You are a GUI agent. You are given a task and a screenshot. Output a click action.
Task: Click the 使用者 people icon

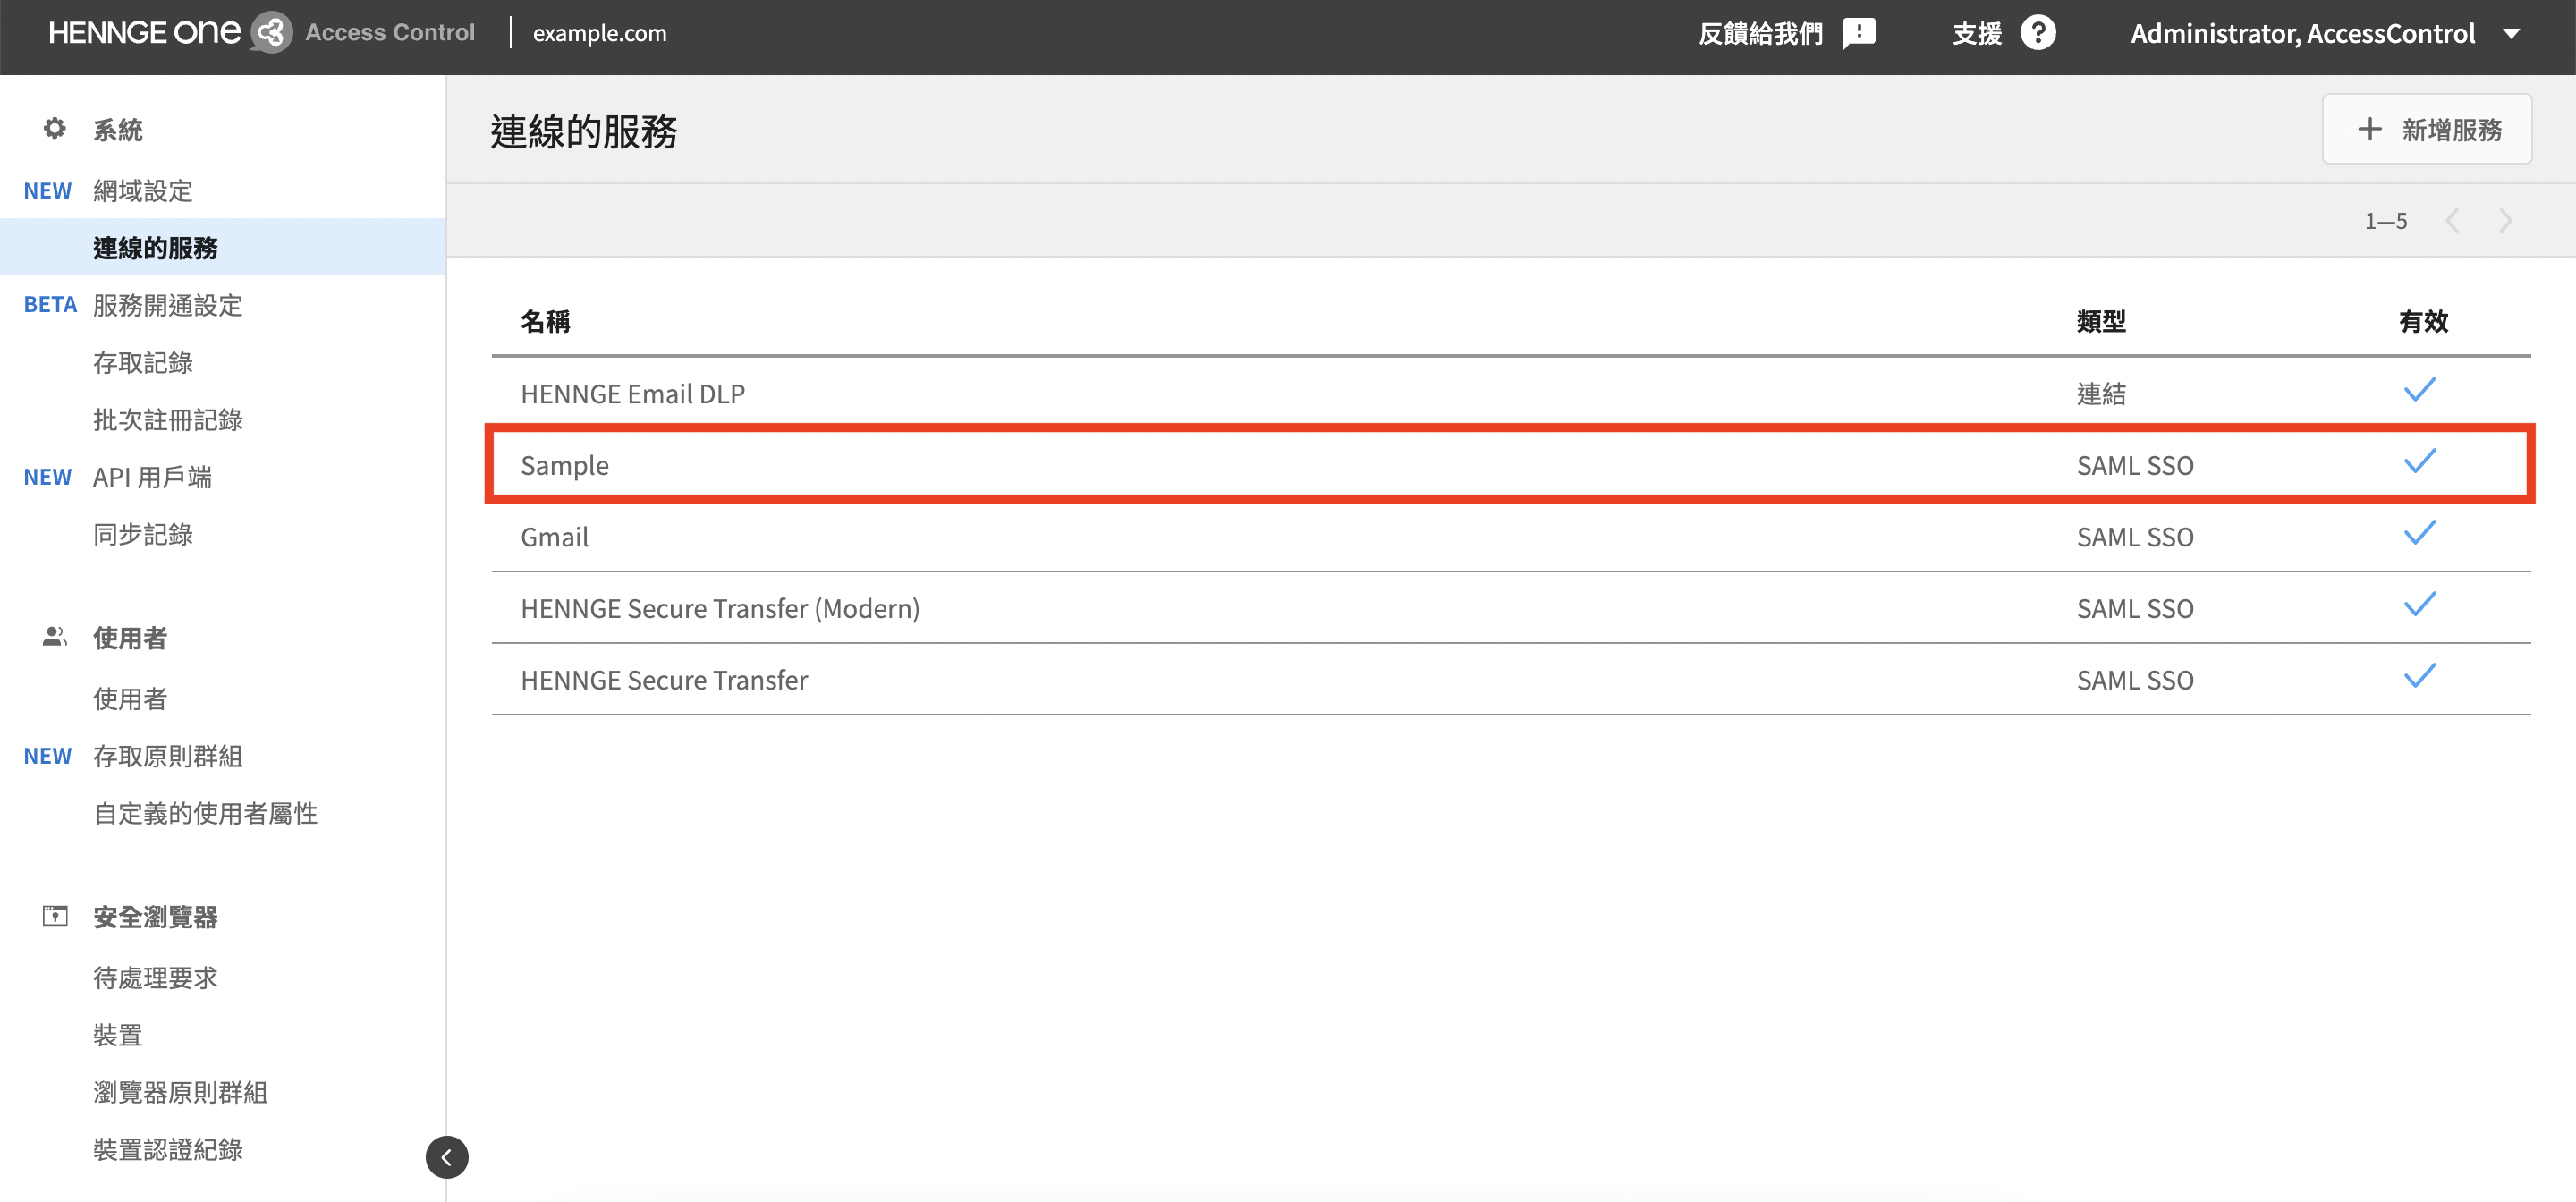[55, 637]
